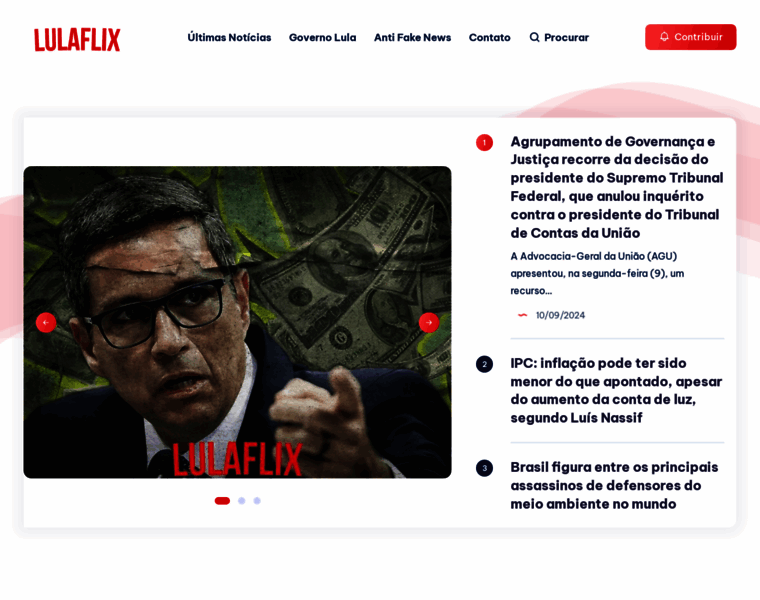The image size is (760, 600).
Task: Click the date 10/09/2024
Action: [x=560, y=316]
